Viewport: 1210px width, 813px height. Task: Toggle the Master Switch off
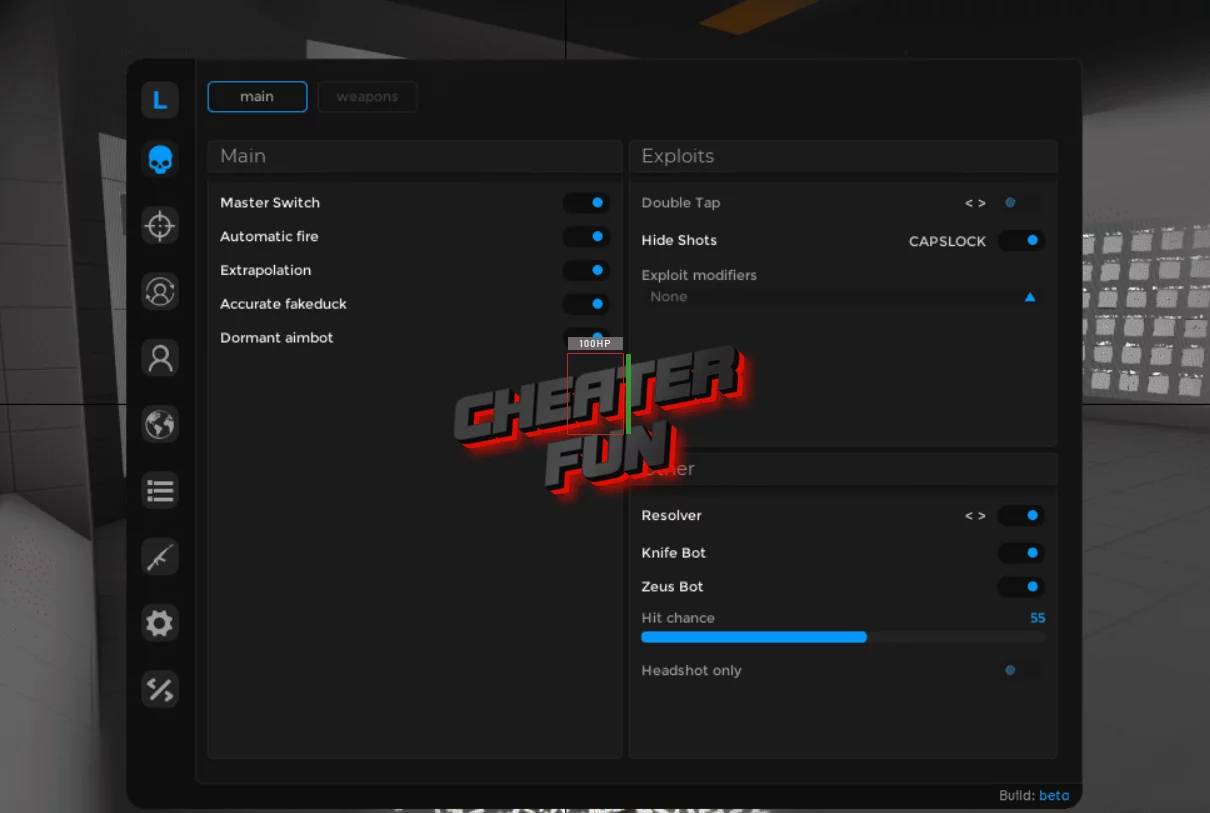[588, 202]
